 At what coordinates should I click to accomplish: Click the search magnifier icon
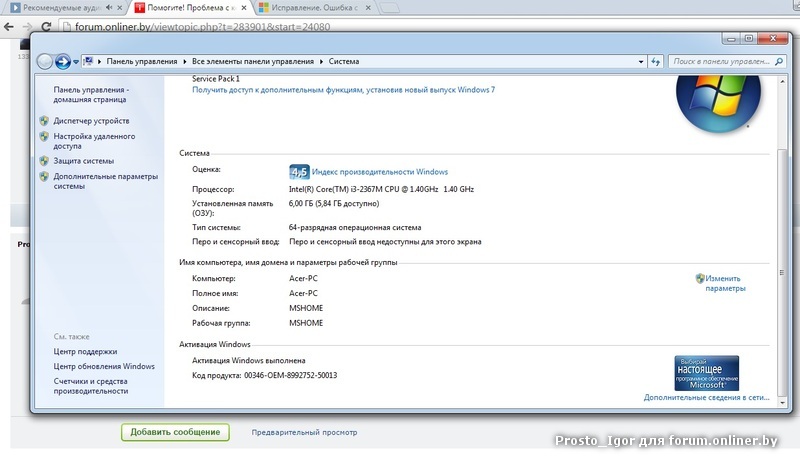pos(779,61)
